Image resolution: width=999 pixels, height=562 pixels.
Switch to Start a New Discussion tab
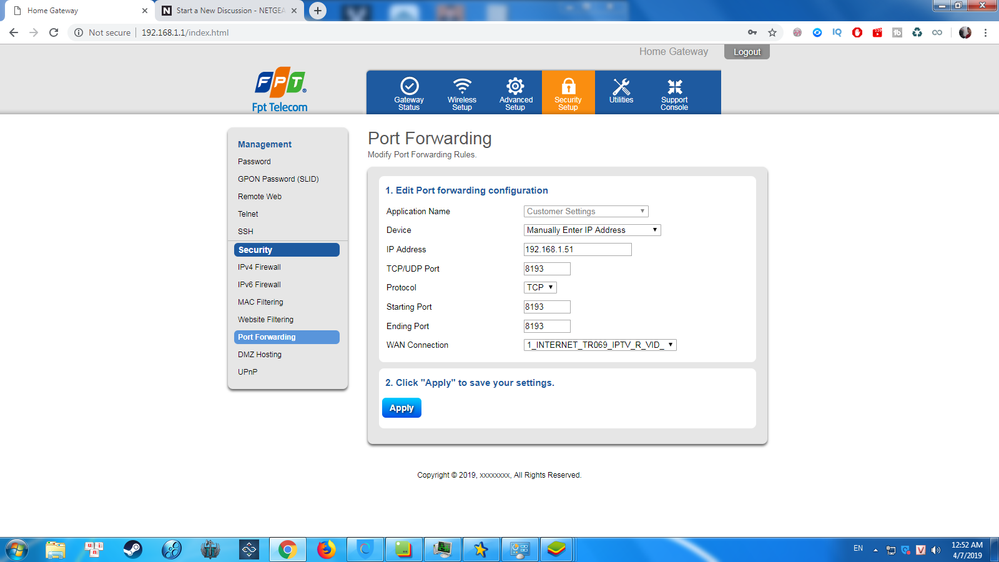point(229,11)
